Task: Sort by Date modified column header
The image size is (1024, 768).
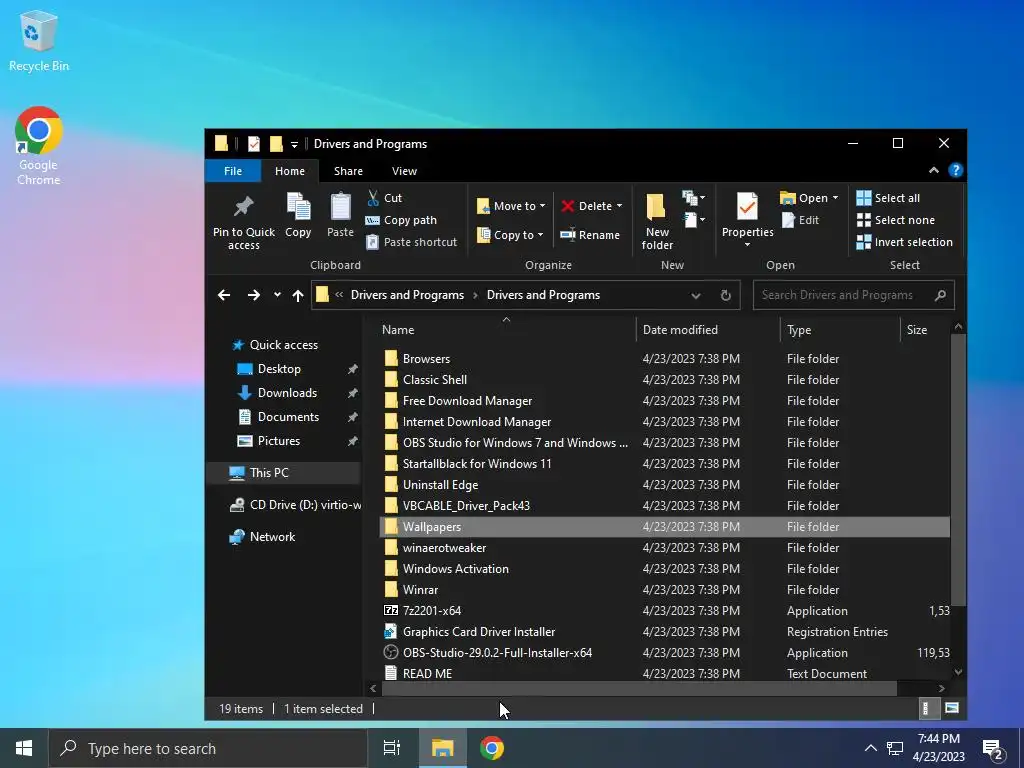Action: [708, 330]
